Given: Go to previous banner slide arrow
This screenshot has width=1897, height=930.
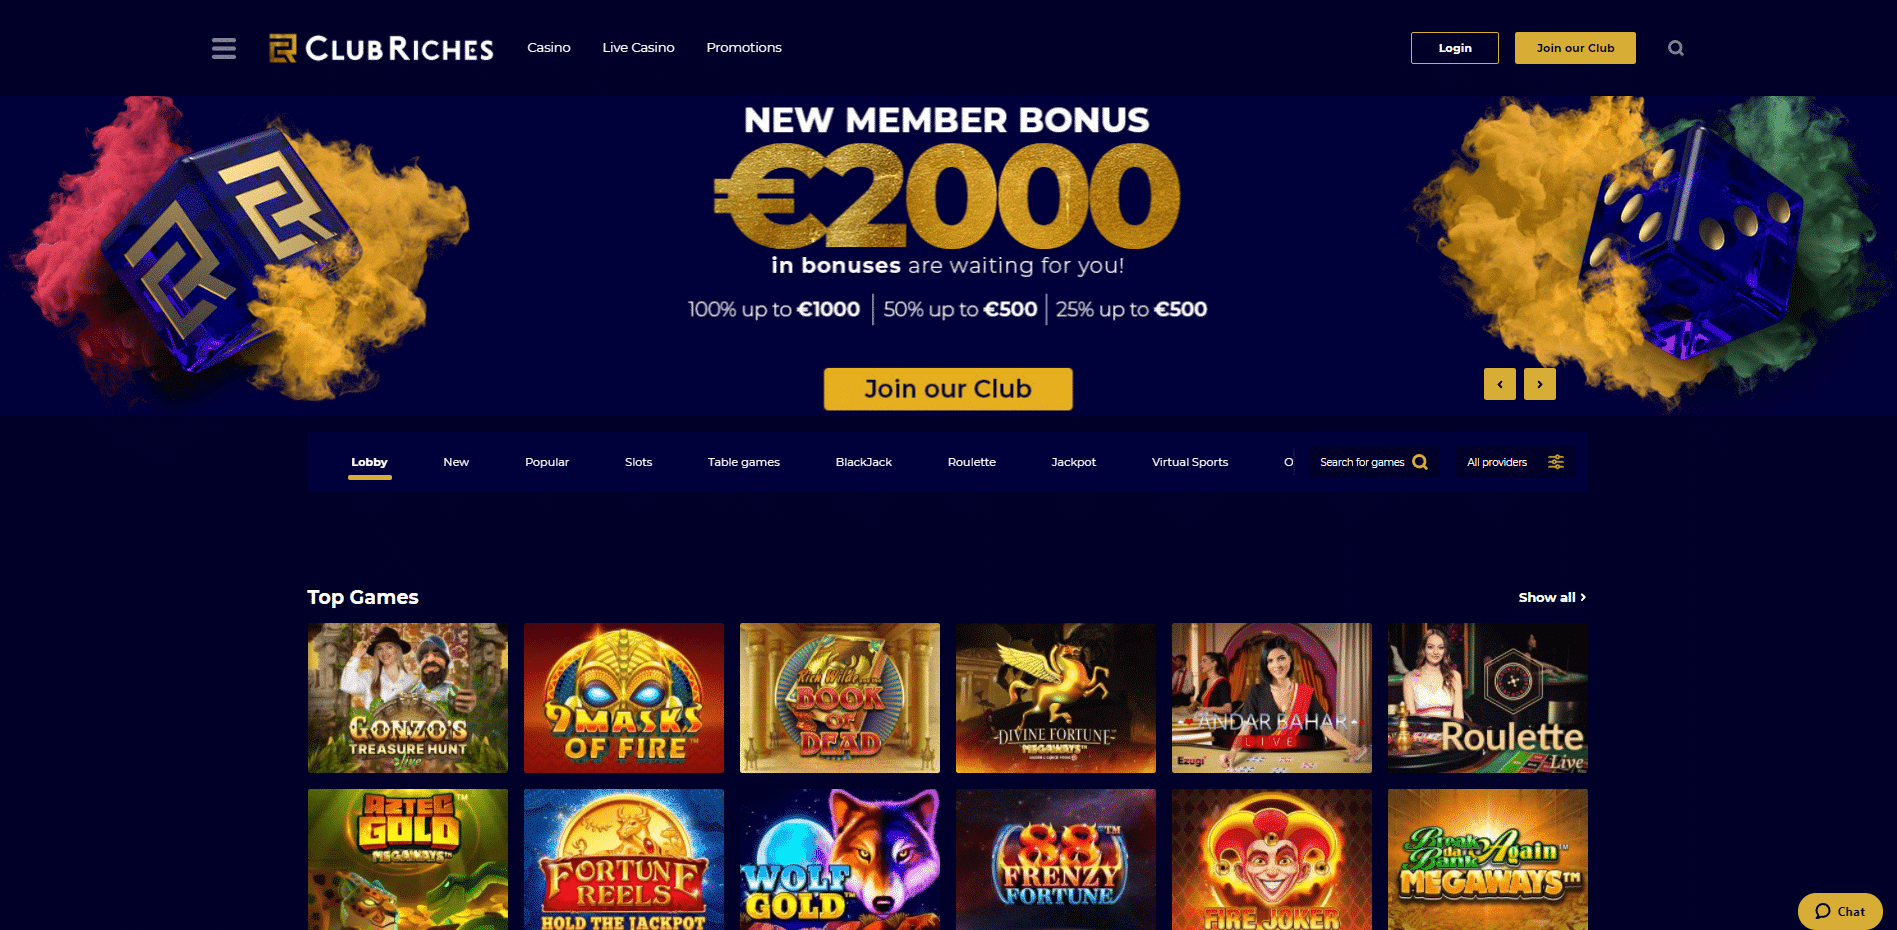Looking at the screenshot, I should click(x=1500, y=384).
